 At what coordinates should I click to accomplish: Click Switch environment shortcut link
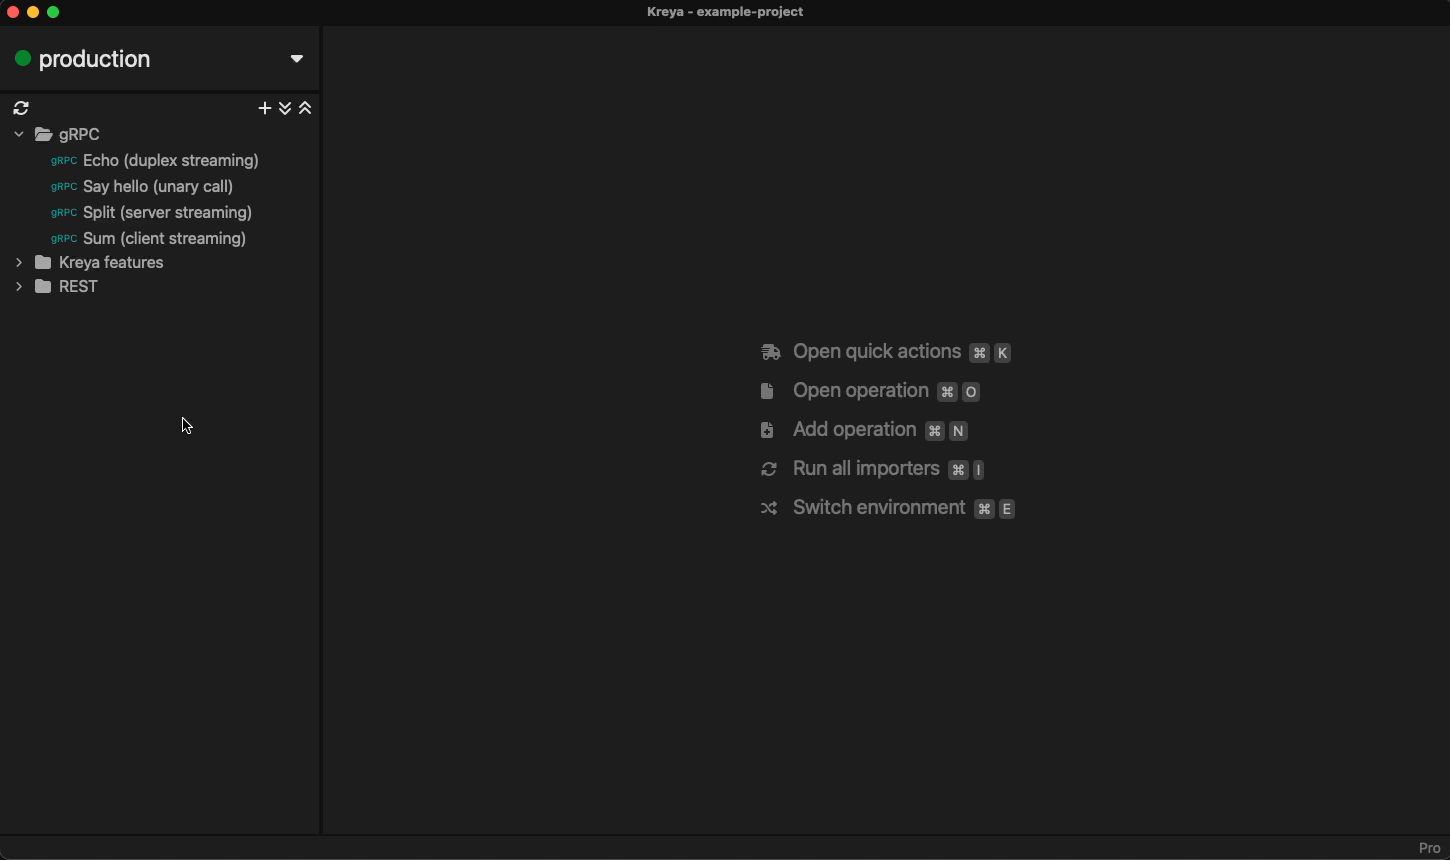point(878,508)
